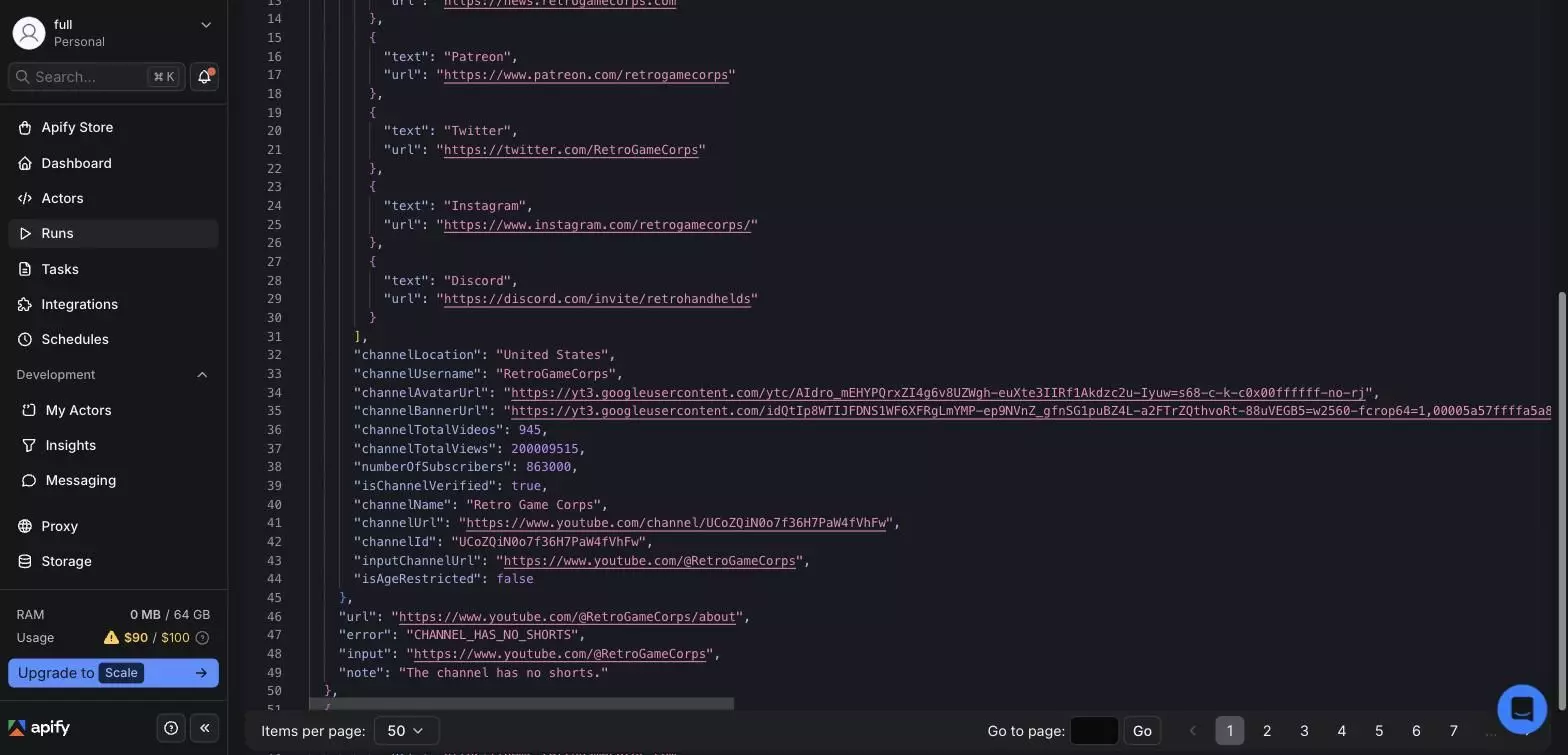The image size is (1568, 755).
Task: Click the Go button for page jump
Action: pyautogui.click(x=1142, y=731)
